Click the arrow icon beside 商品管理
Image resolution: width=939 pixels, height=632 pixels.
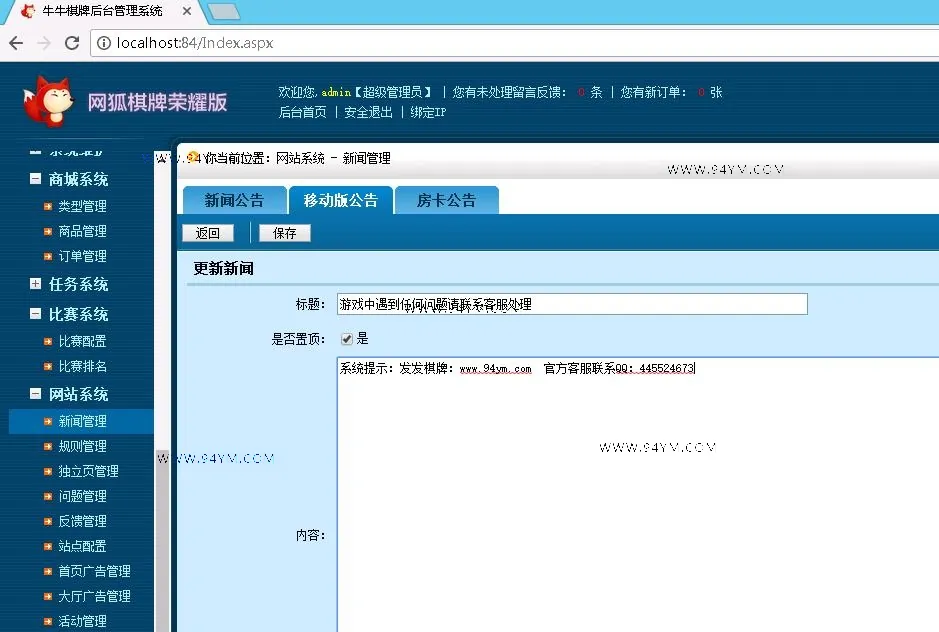(48, 231)
